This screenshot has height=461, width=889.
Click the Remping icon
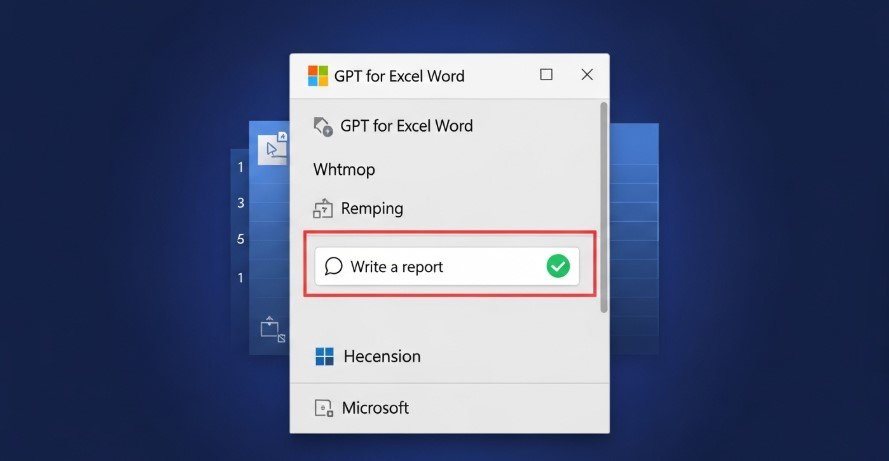pyautogui.click(x=323, y=209)
